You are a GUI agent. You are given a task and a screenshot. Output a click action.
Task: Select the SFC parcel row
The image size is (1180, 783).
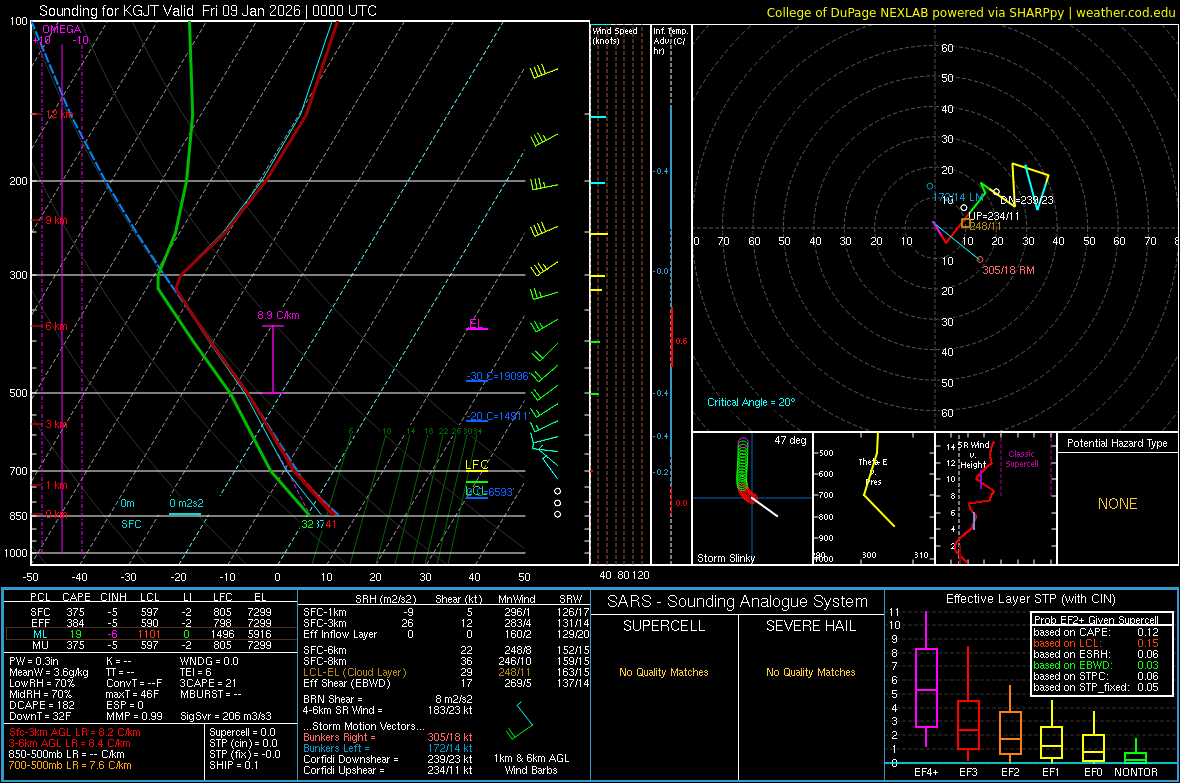coord(150,612)
